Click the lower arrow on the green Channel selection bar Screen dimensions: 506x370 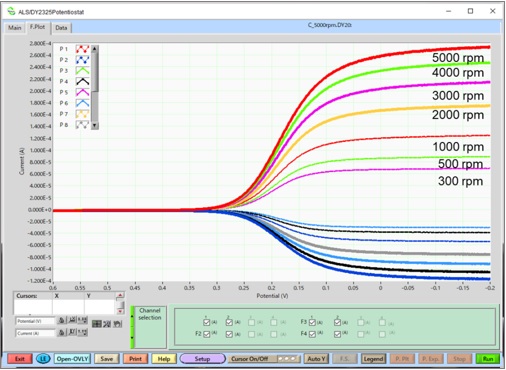click(x=132, y=338)
